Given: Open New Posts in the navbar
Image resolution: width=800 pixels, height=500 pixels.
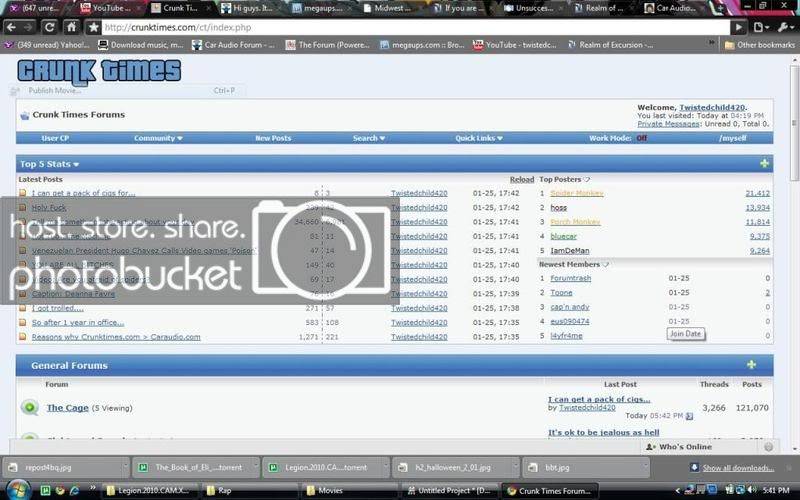Looking at the screenshot, I should (x=273, y=138).
